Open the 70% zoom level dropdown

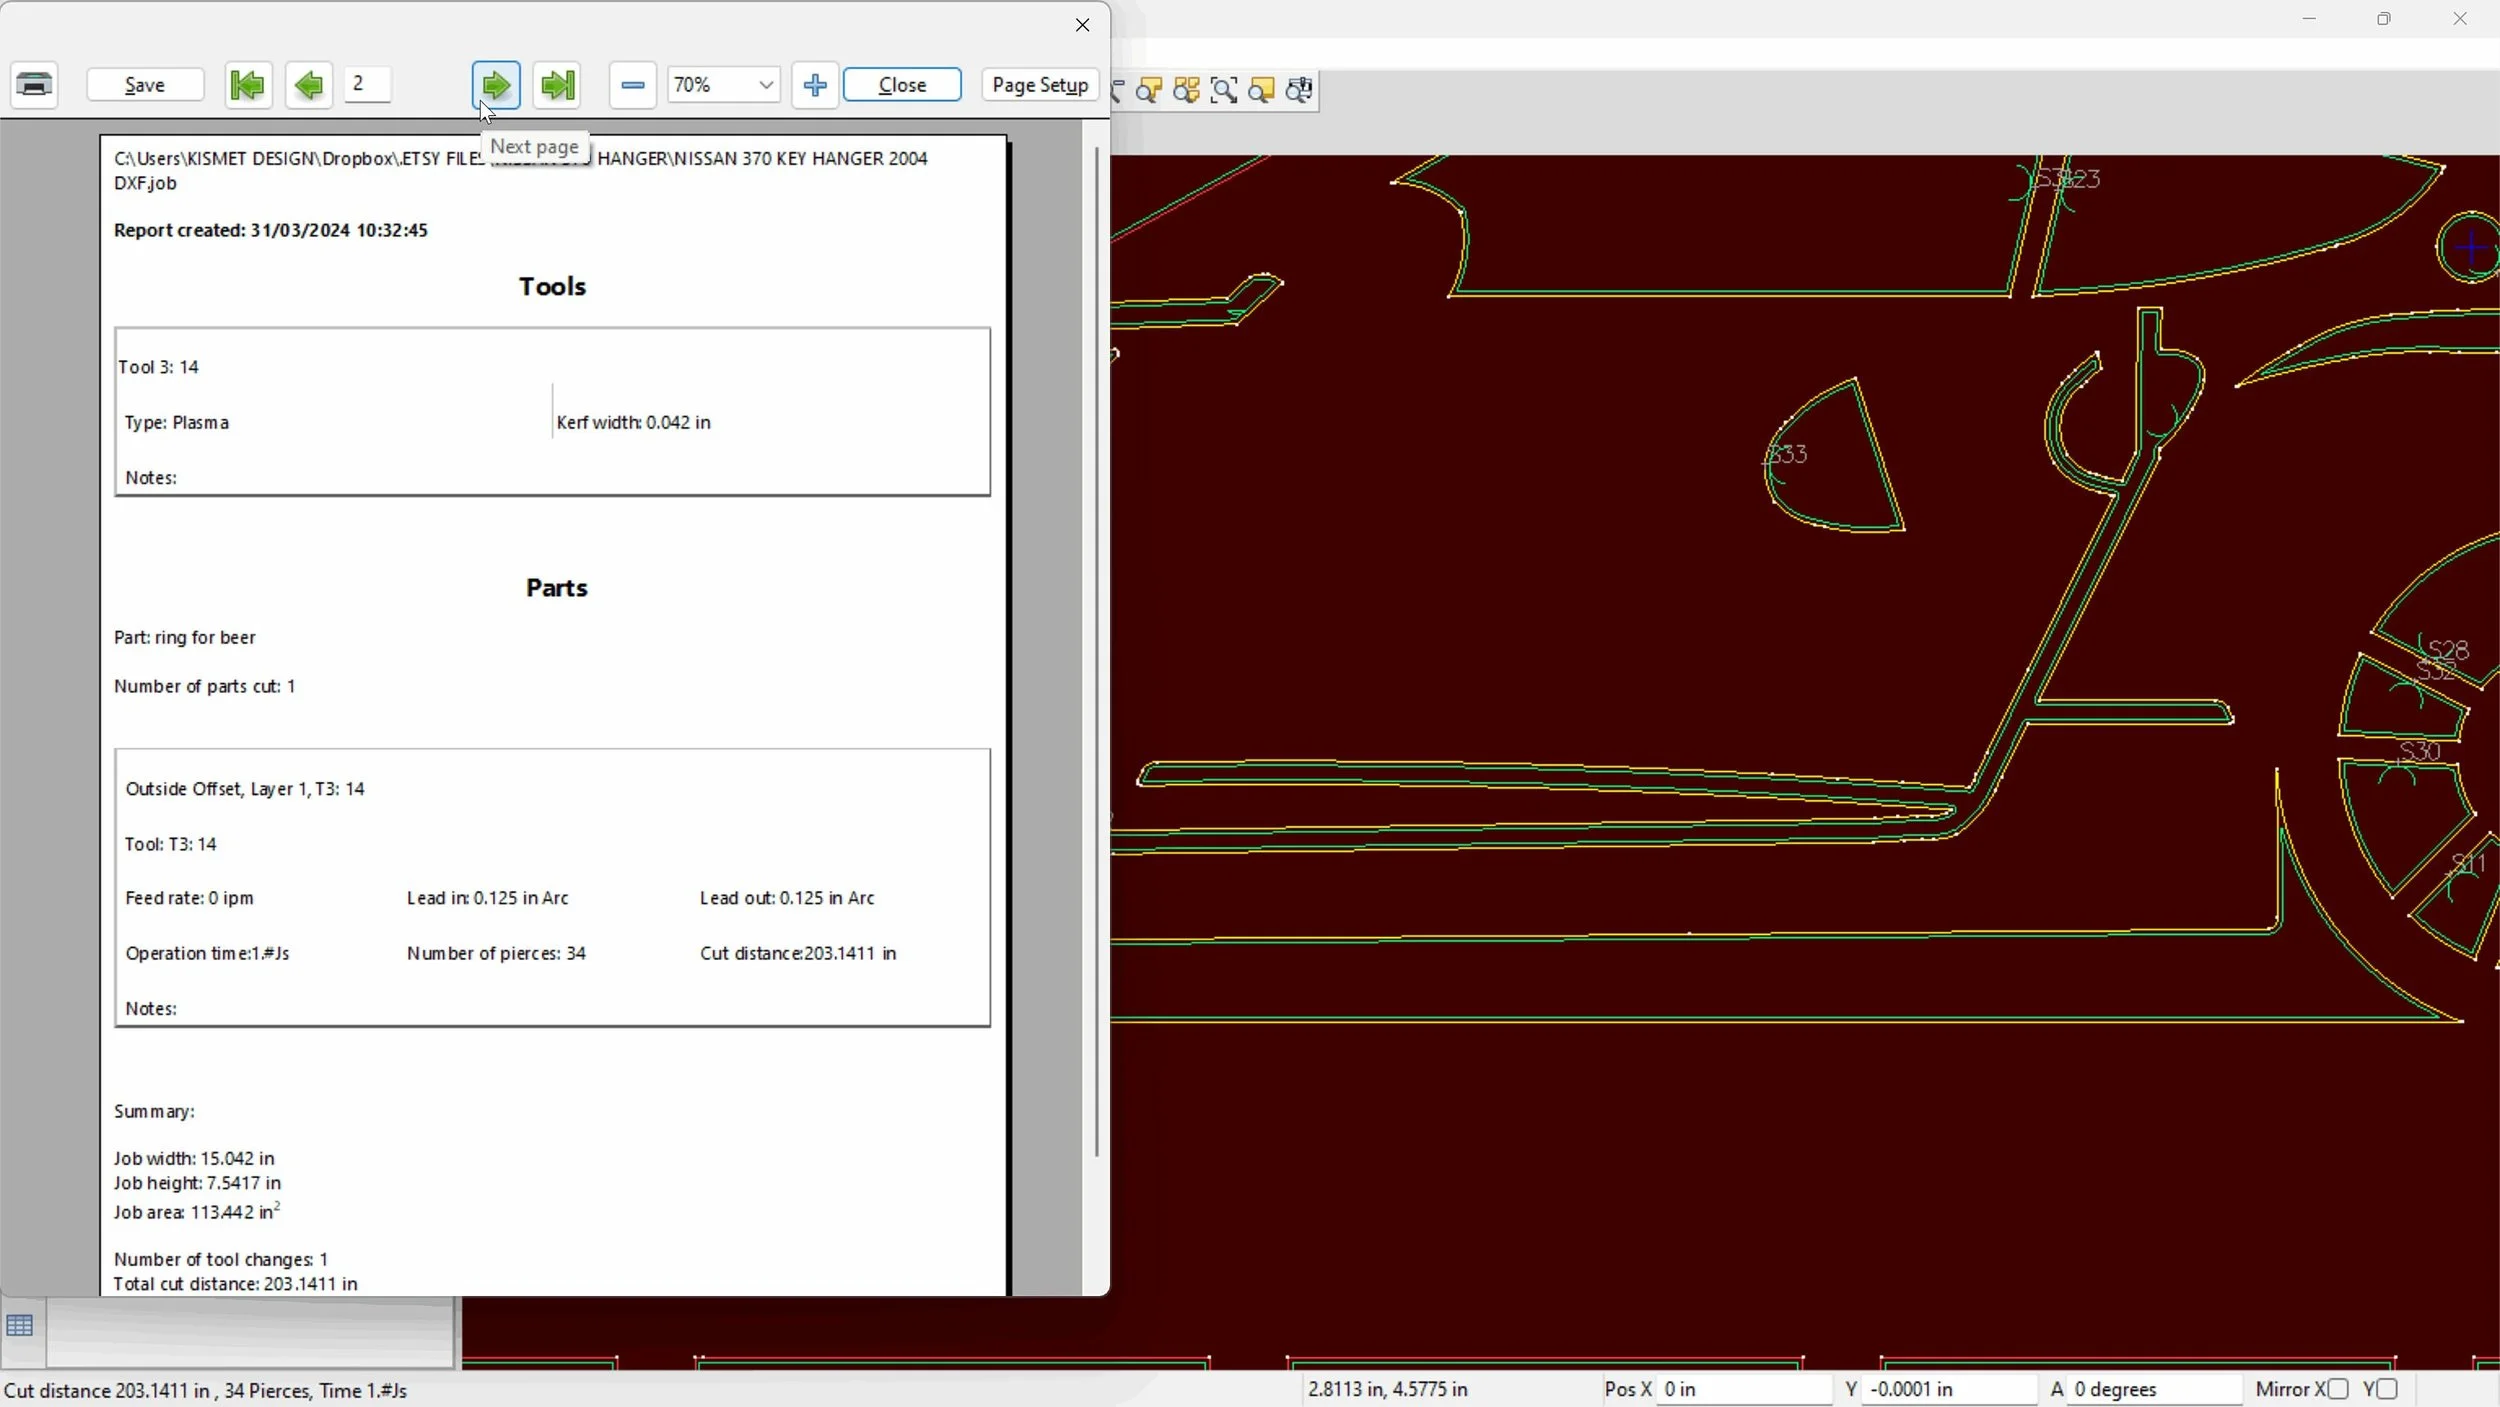click(x=765, y=85)
